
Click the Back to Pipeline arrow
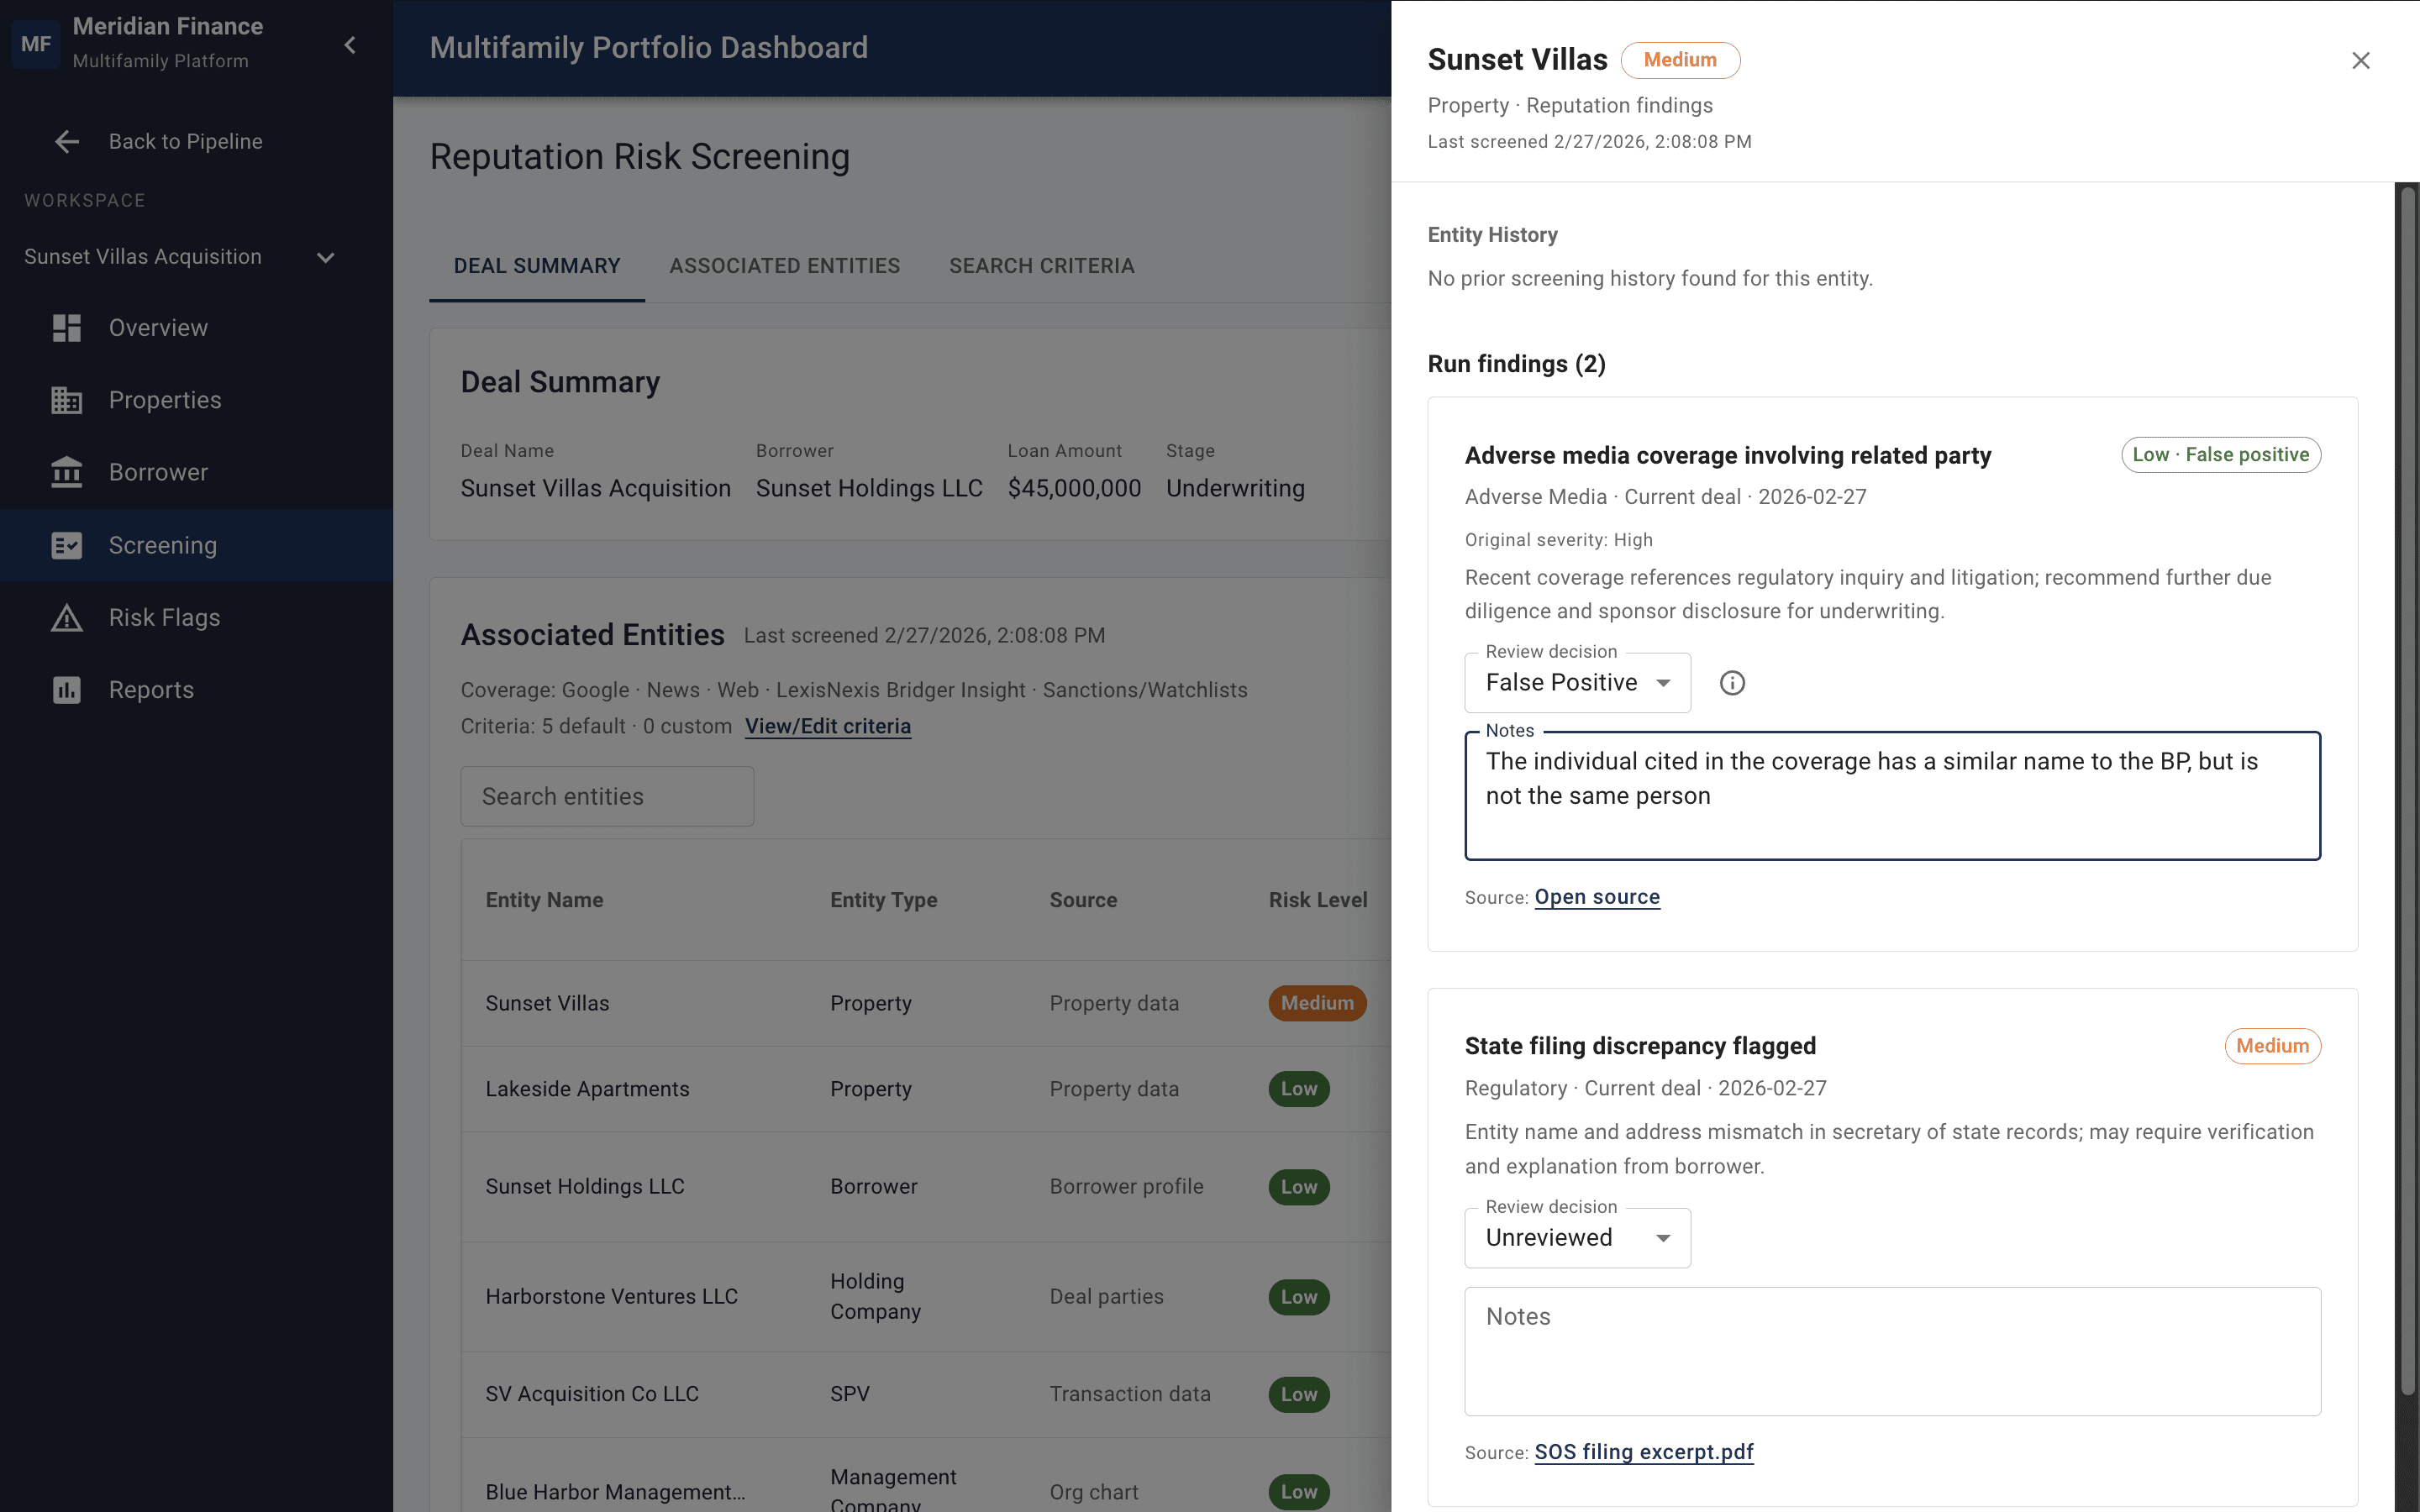pyautogui.click(x=67, y=142)
